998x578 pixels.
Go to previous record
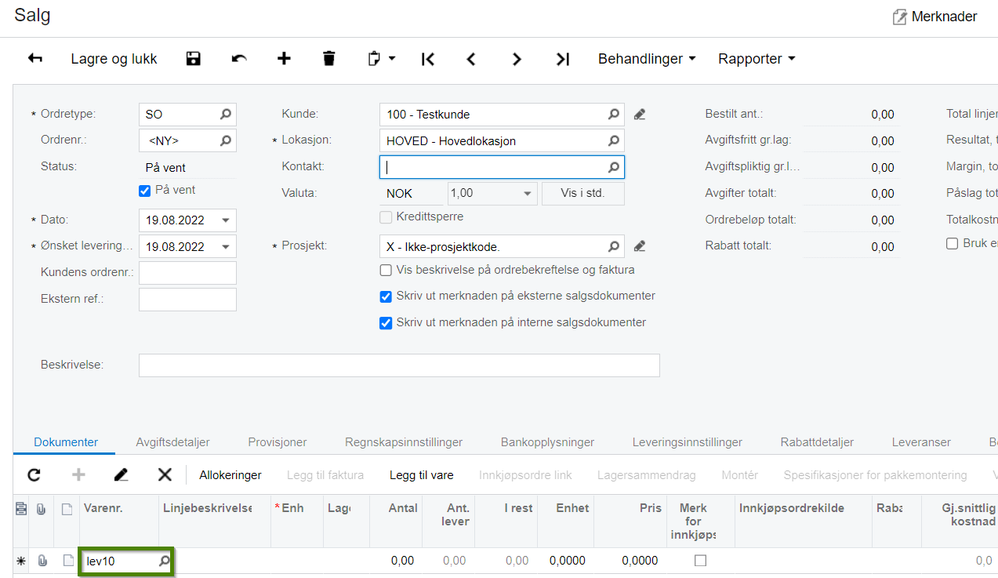pyautogui.click(x=471, y=59)
